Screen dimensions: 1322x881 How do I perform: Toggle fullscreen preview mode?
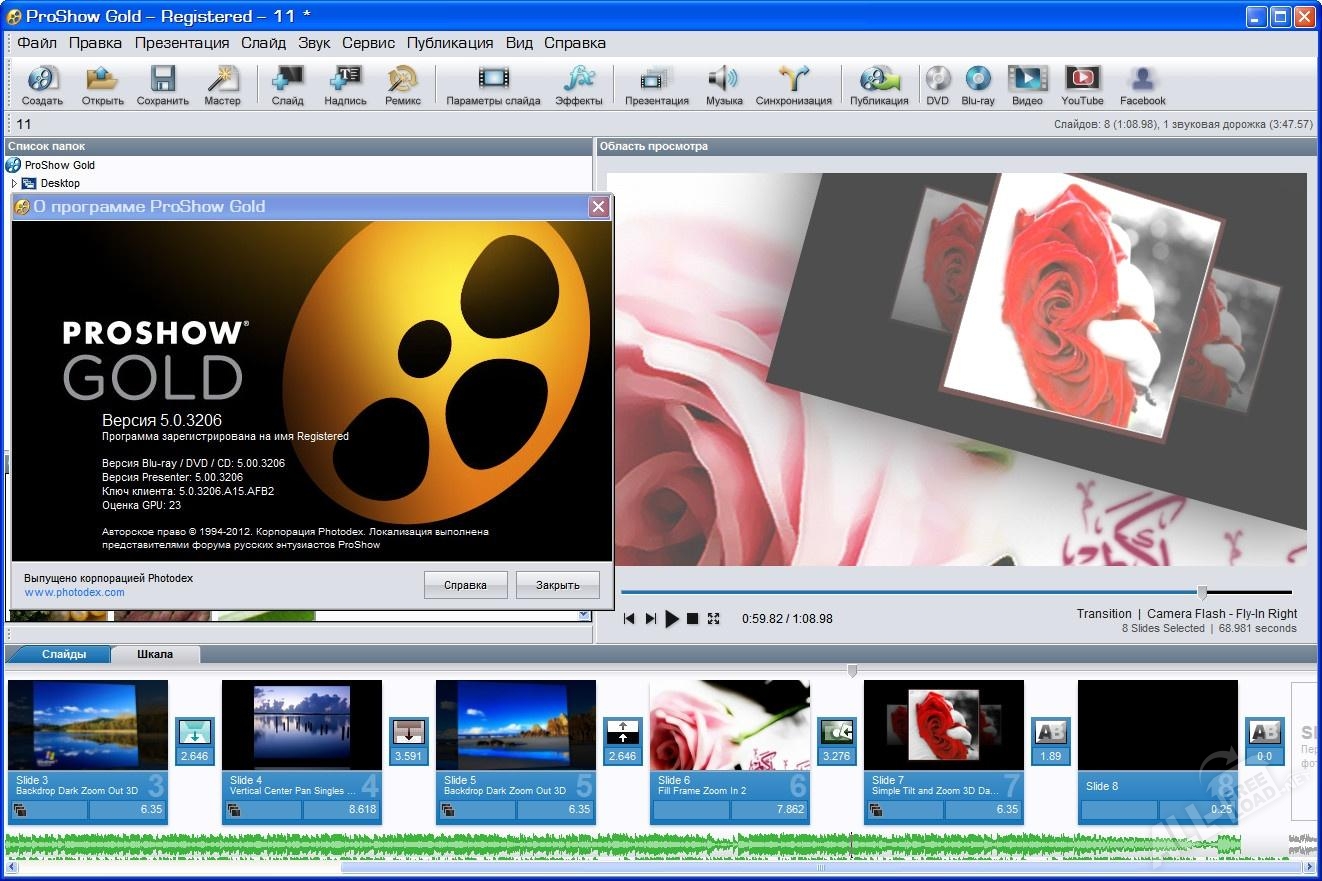click(x=713, y=619)
